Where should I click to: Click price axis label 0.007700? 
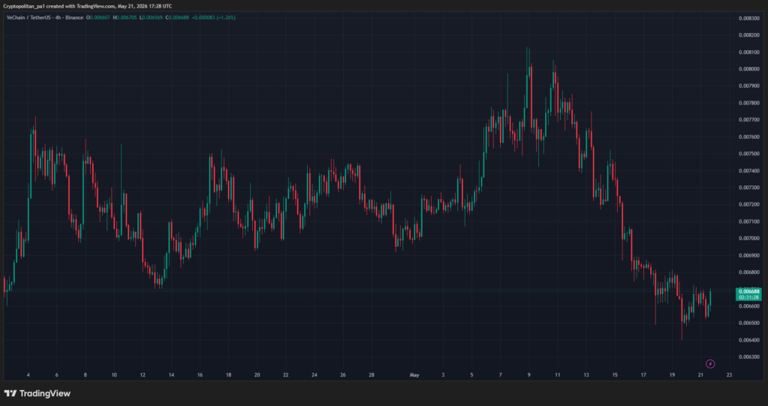tap(748, 120)
